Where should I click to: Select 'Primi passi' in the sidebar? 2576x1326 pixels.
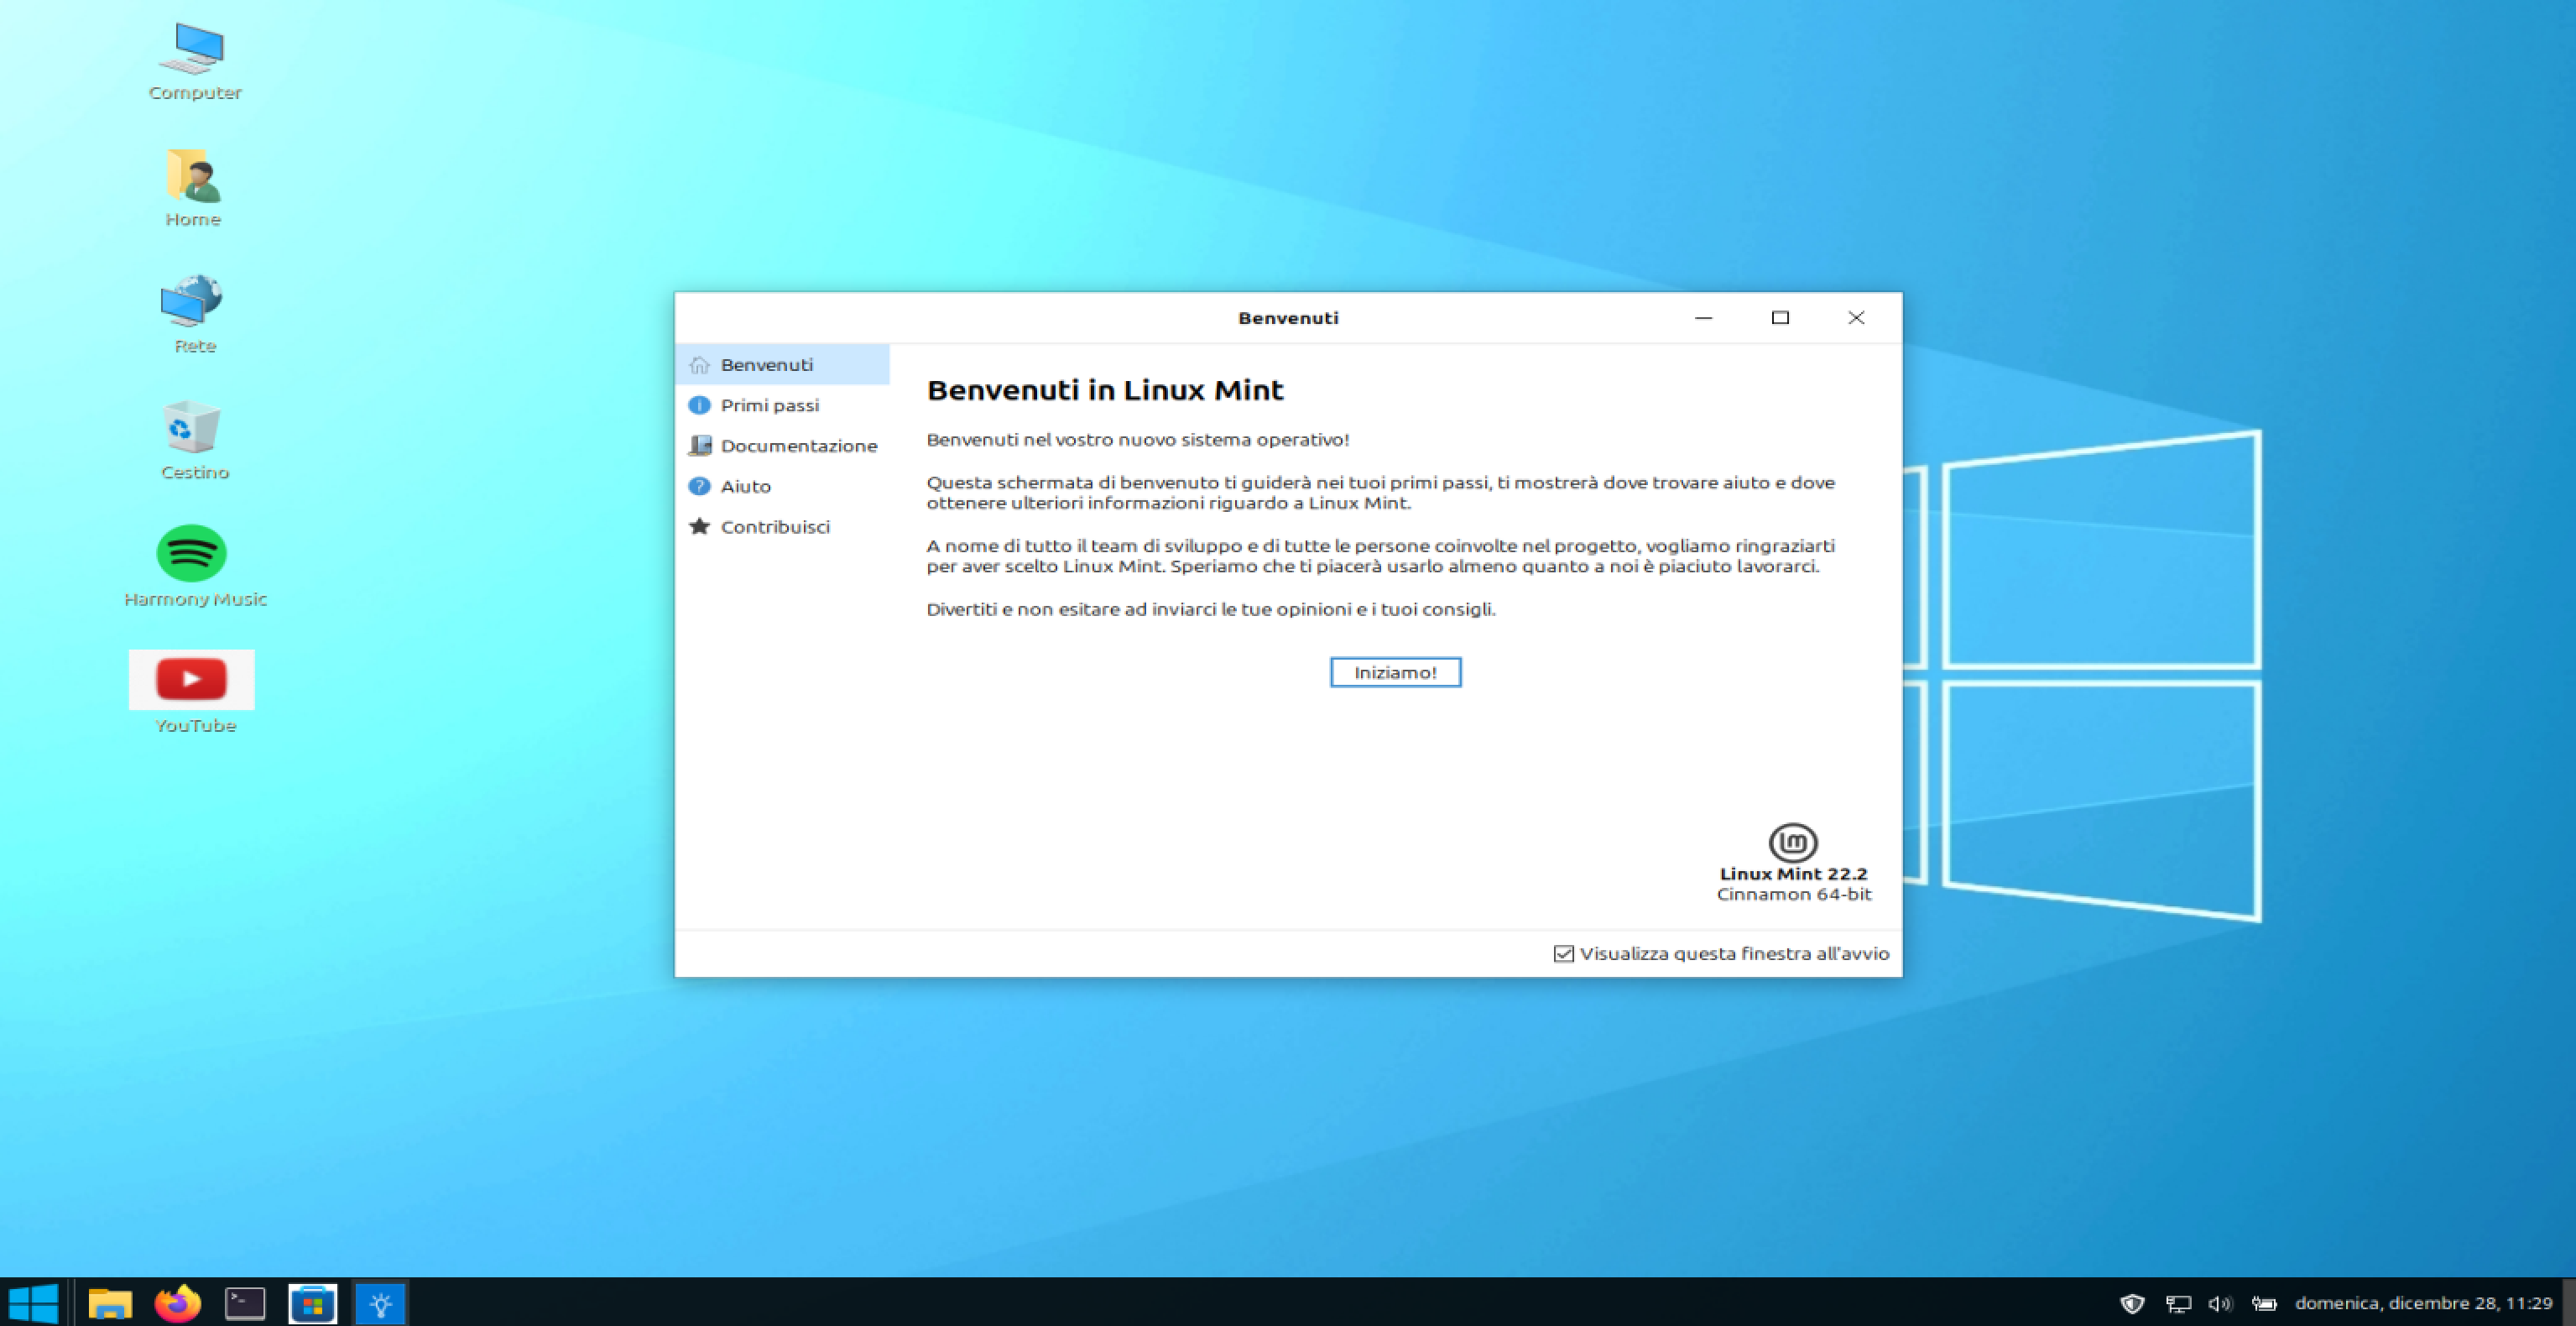(770, 405)
